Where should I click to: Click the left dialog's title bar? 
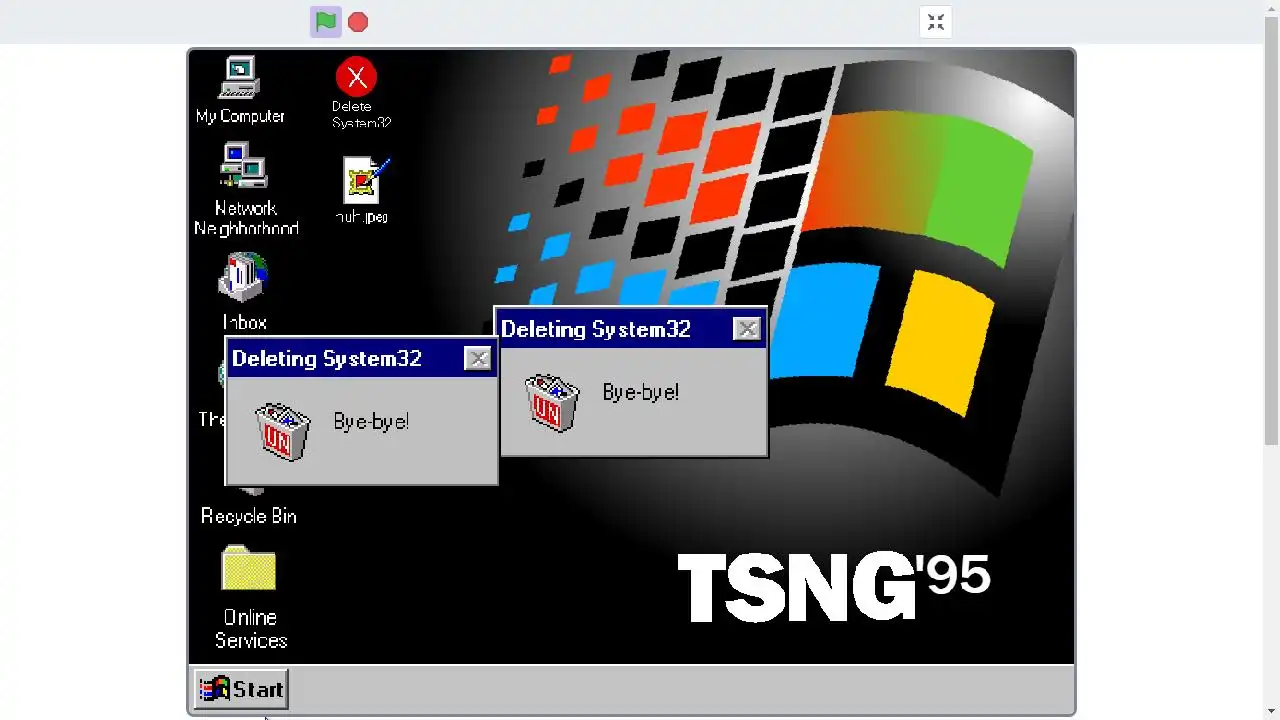[361, 359]
